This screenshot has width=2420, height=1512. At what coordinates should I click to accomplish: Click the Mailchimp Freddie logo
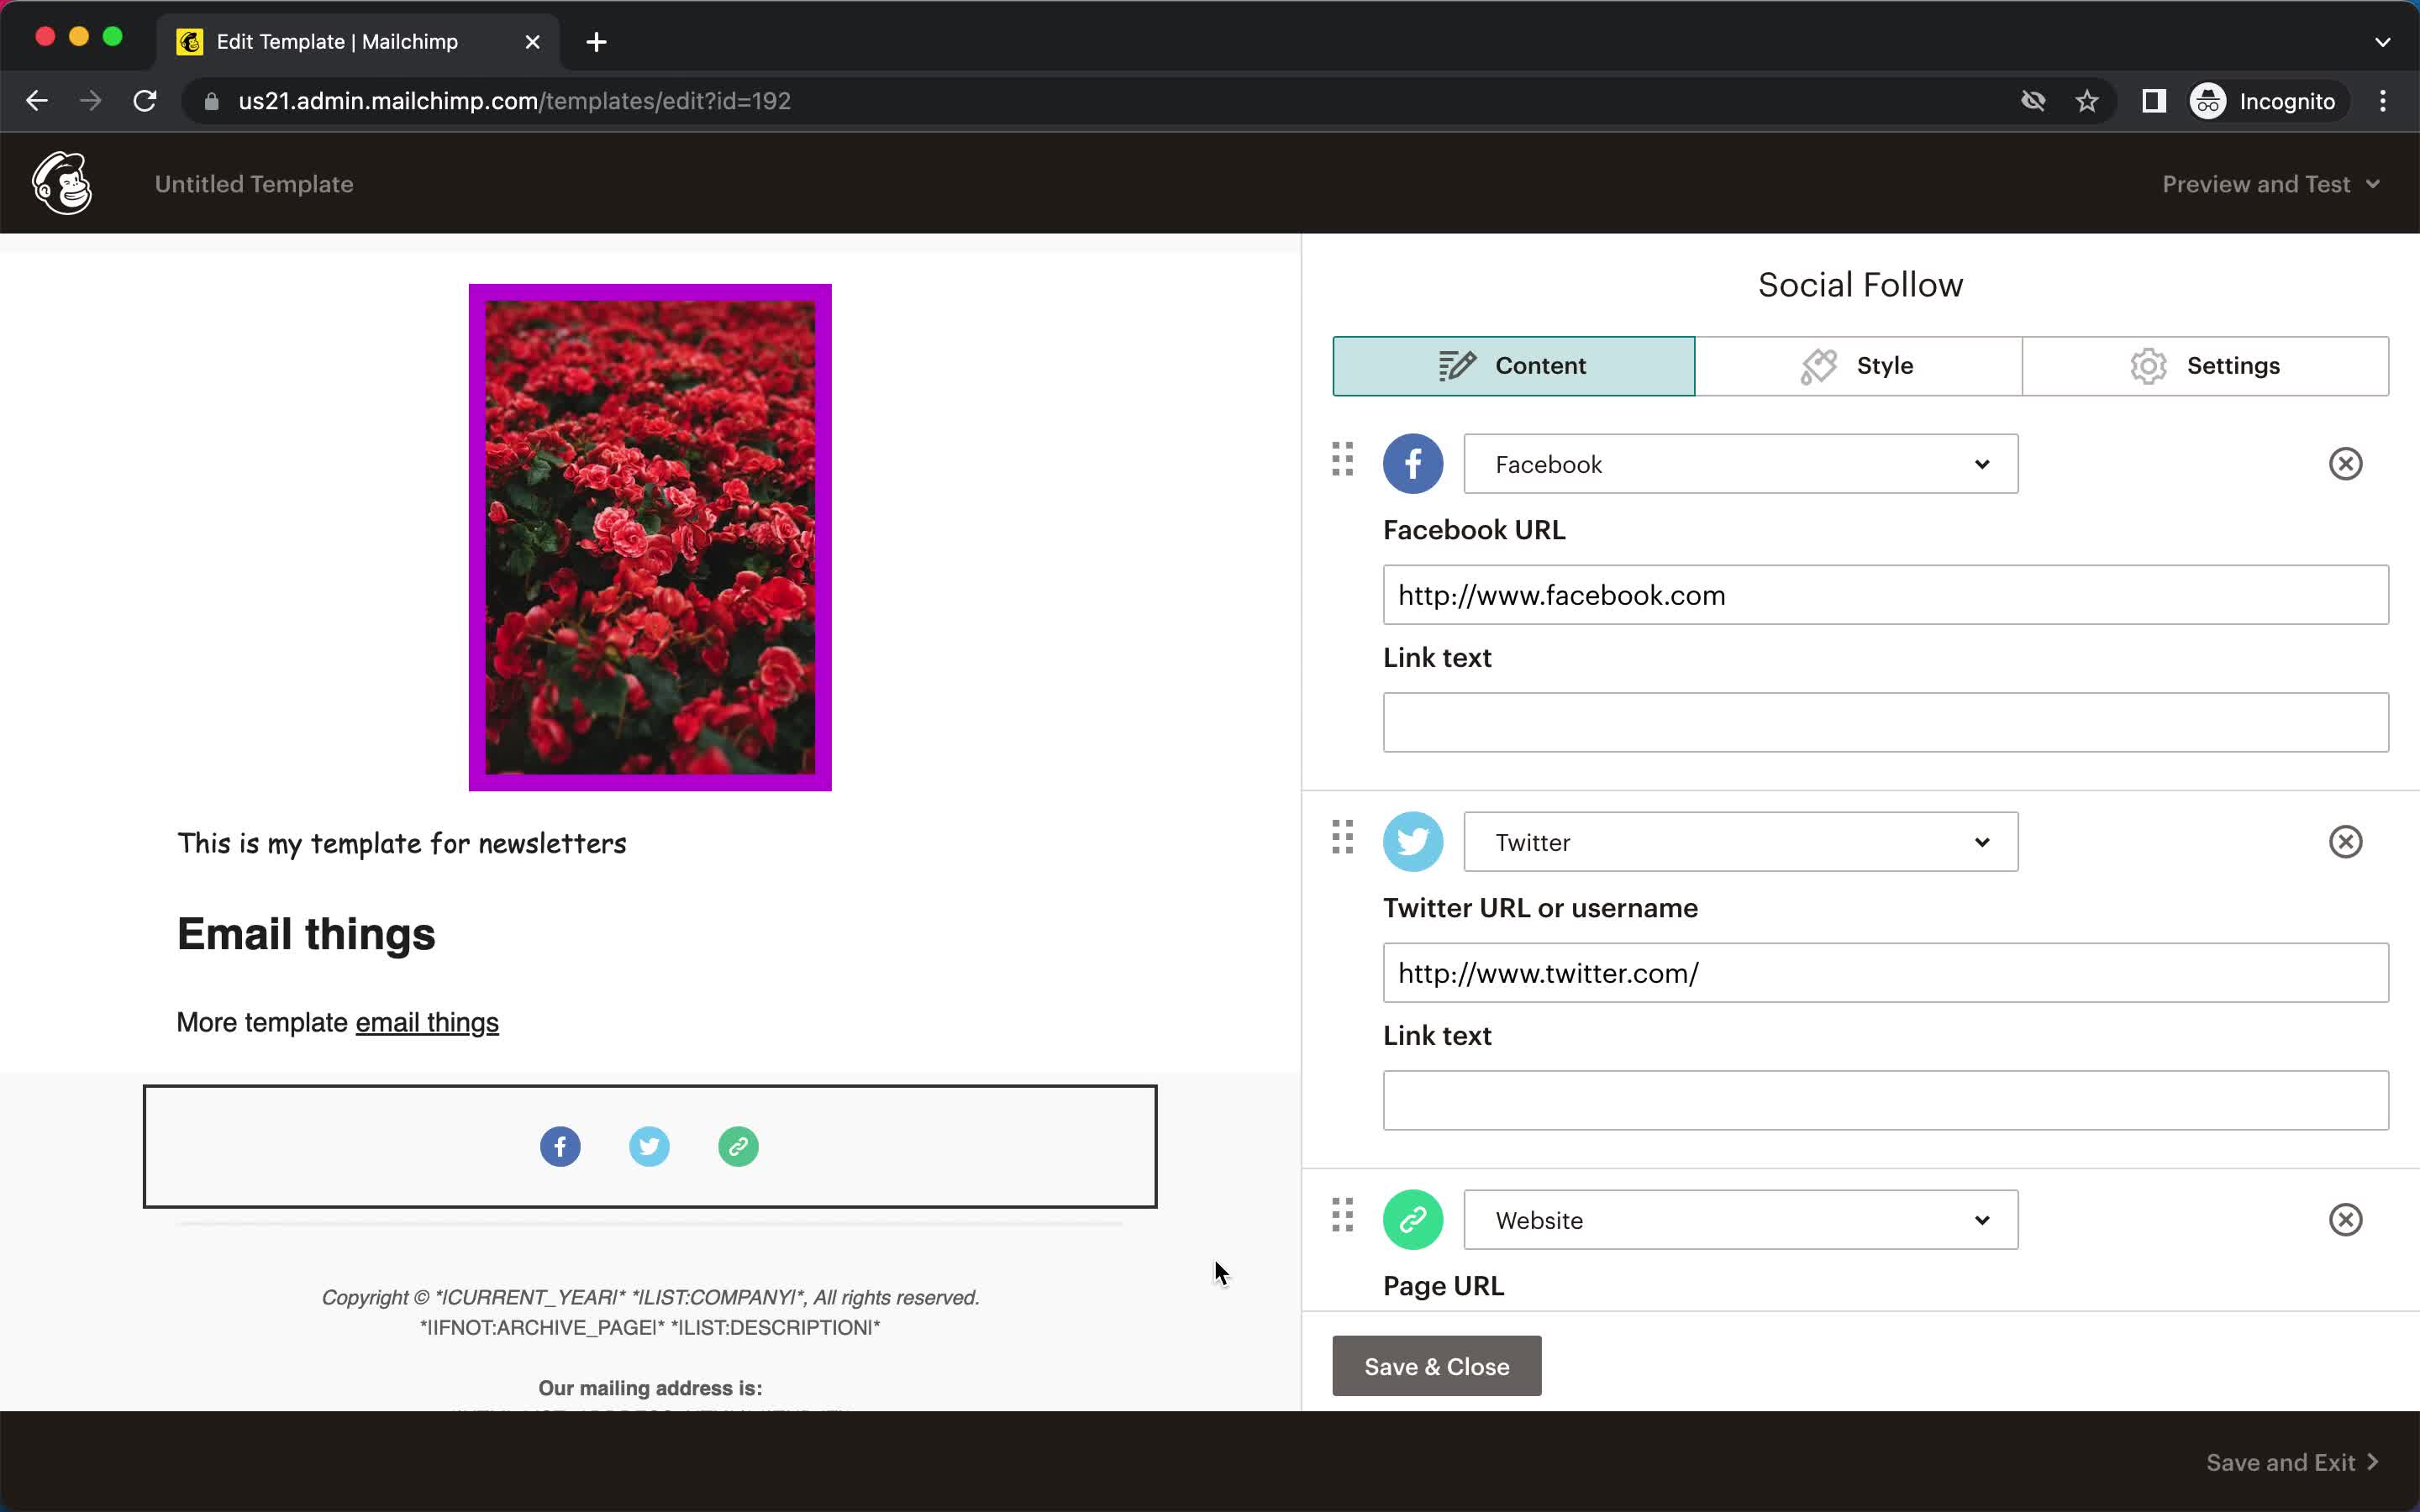pyautogui.click(x=62, y=183)
